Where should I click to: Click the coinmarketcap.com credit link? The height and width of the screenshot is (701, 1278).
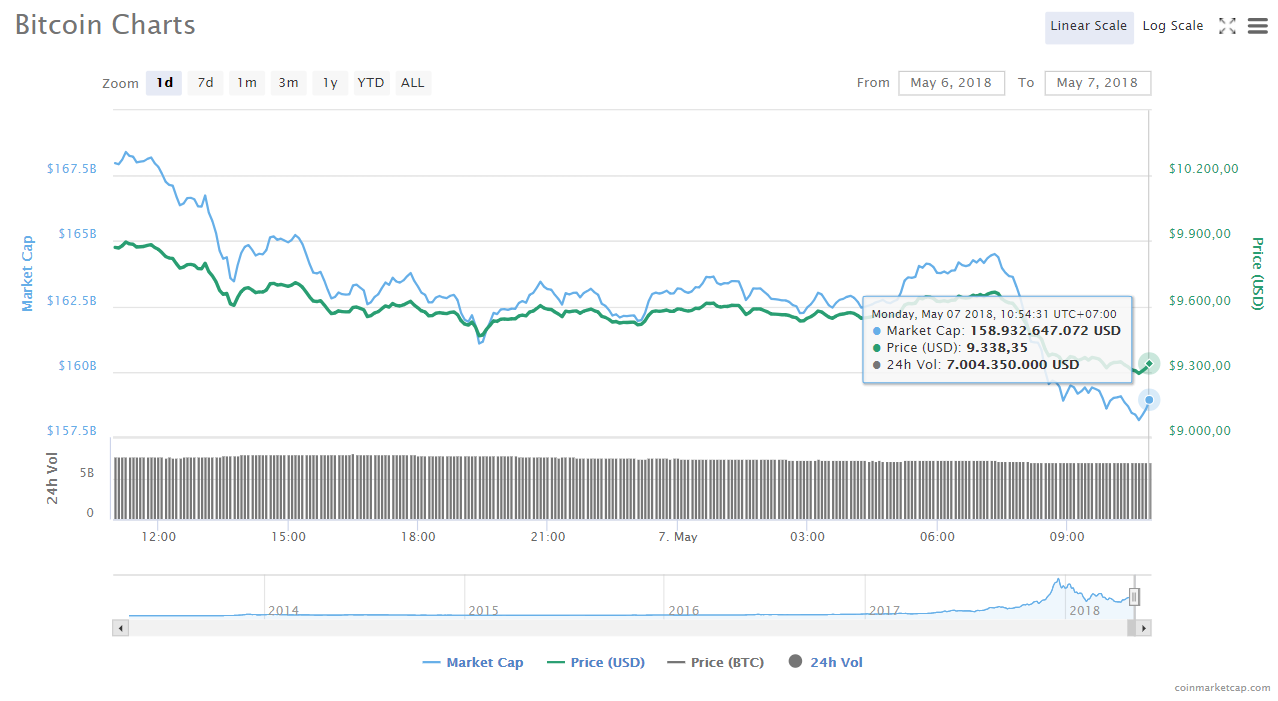click(1222, 688)
